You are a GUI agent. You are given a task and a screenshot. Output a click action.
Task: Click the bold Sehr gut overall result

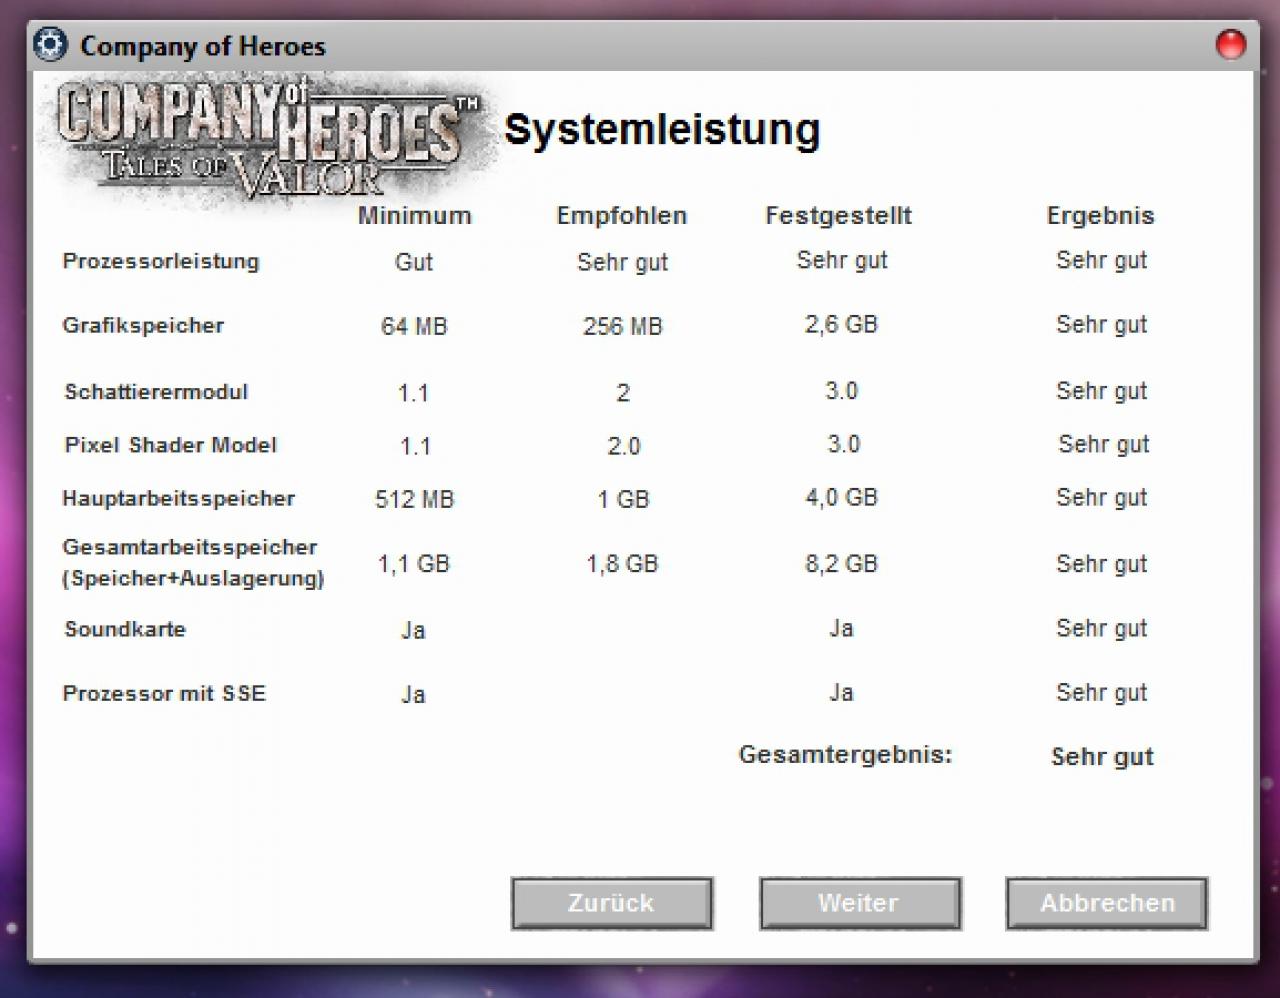(x=1102, y=757)
